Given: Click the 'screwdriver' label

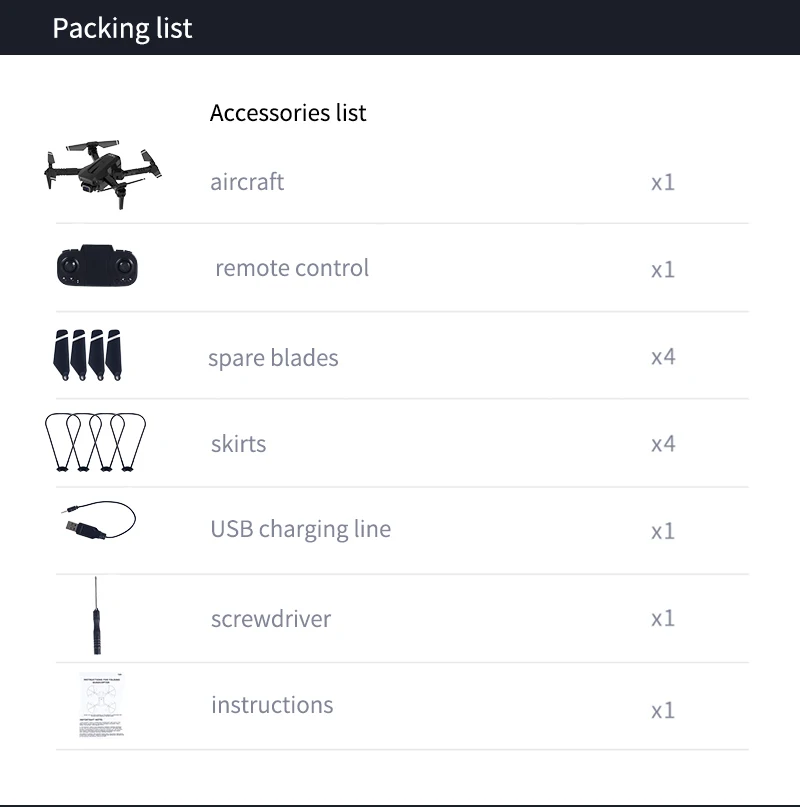Looking at the screenshot, I should tap(270, 619).
